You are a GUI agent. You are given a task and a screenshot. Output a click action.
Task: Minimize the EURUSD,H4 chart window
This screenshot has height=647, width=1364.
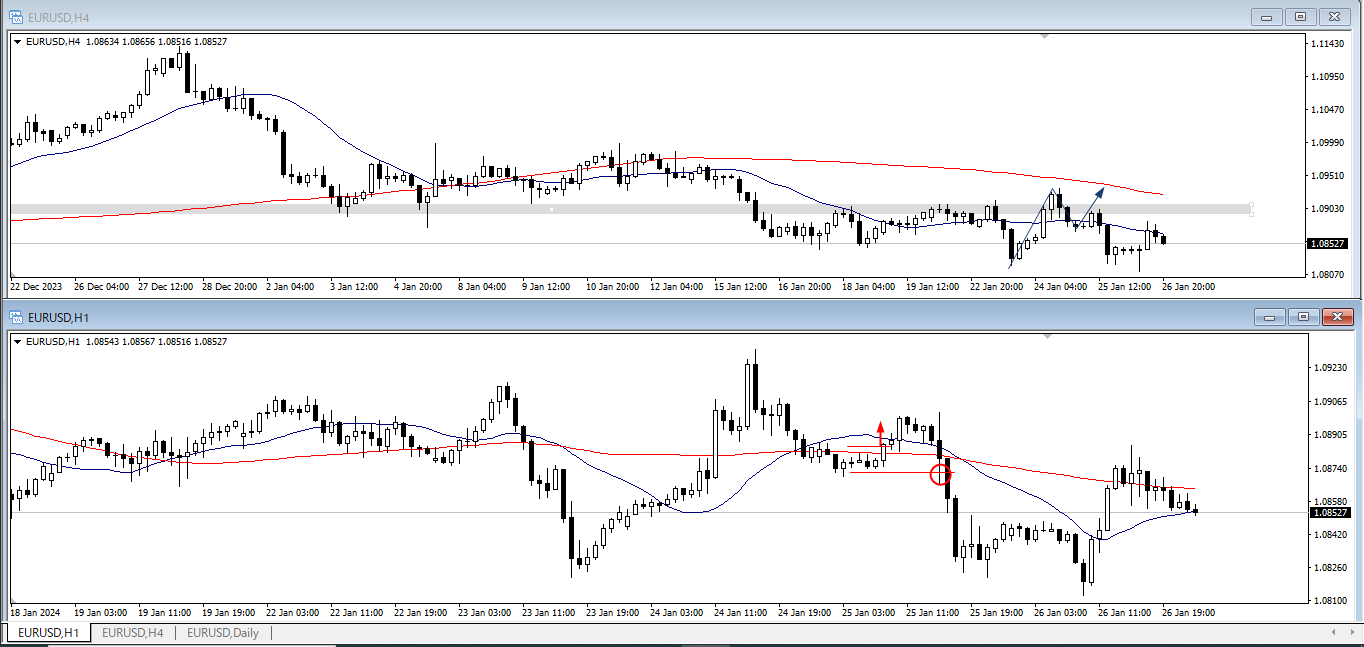1267,17
